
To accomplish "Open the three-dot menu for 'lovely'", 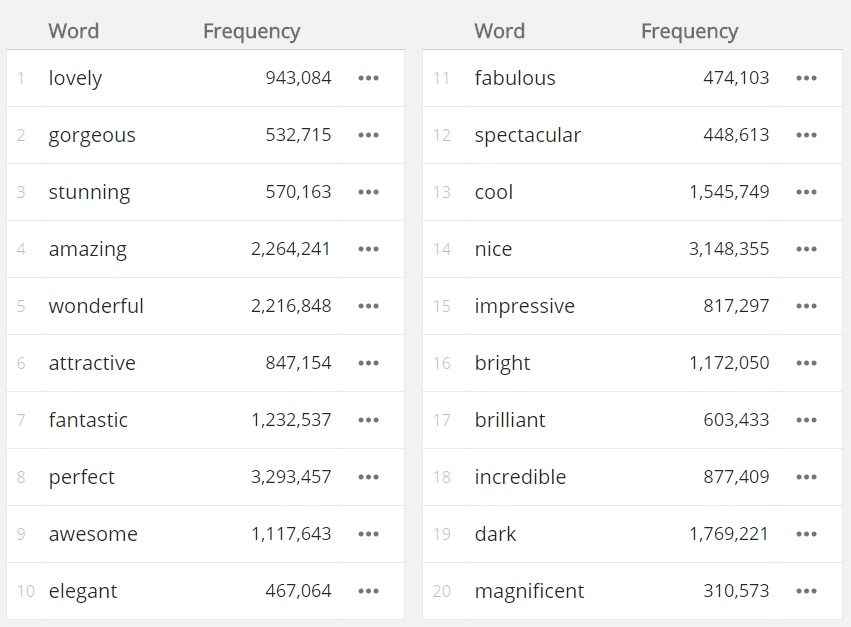I will [368, 78].
